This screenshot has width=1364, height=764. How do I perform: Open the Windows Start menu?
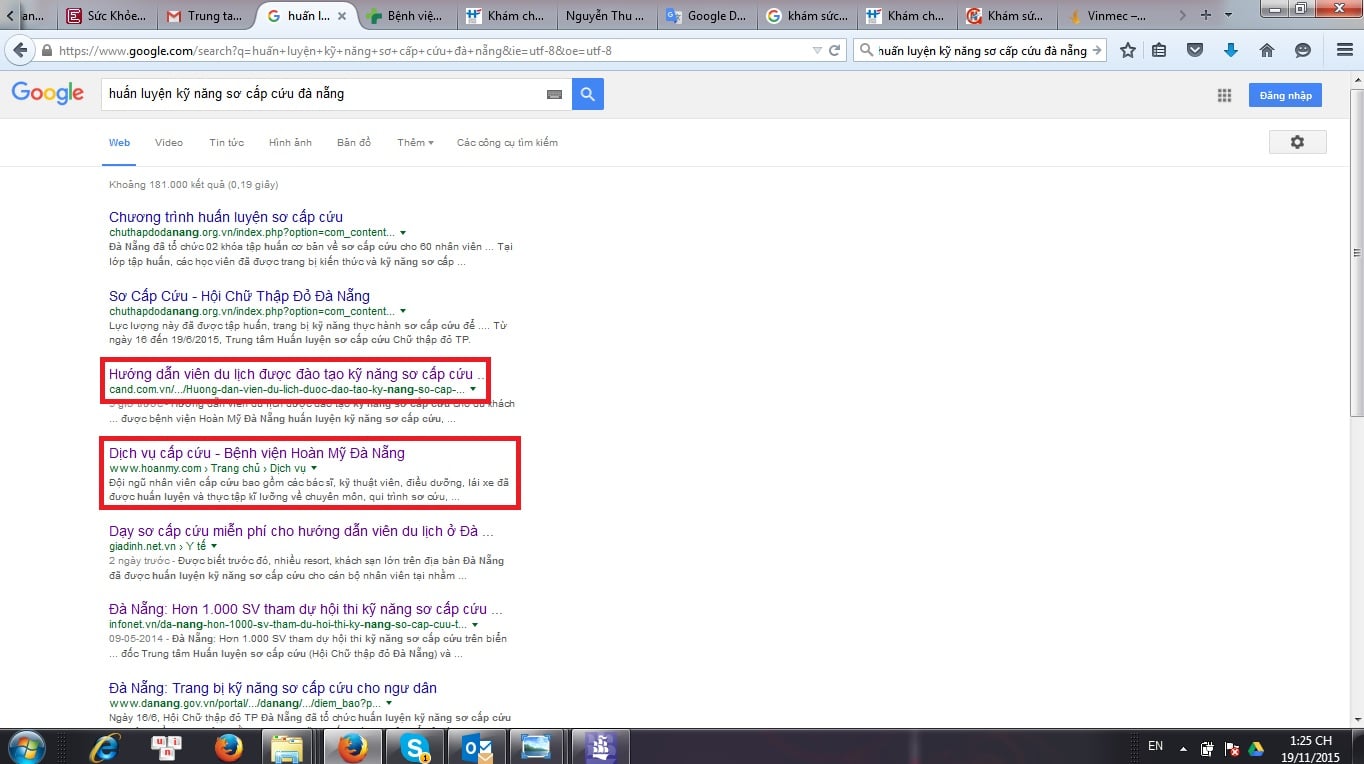pos(27,747)
